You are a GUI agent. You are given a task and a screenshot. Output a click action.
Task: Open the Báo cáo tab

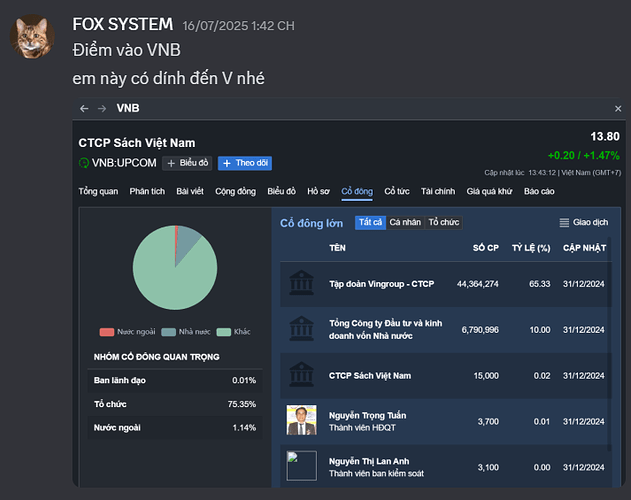[x=539, y=191]
